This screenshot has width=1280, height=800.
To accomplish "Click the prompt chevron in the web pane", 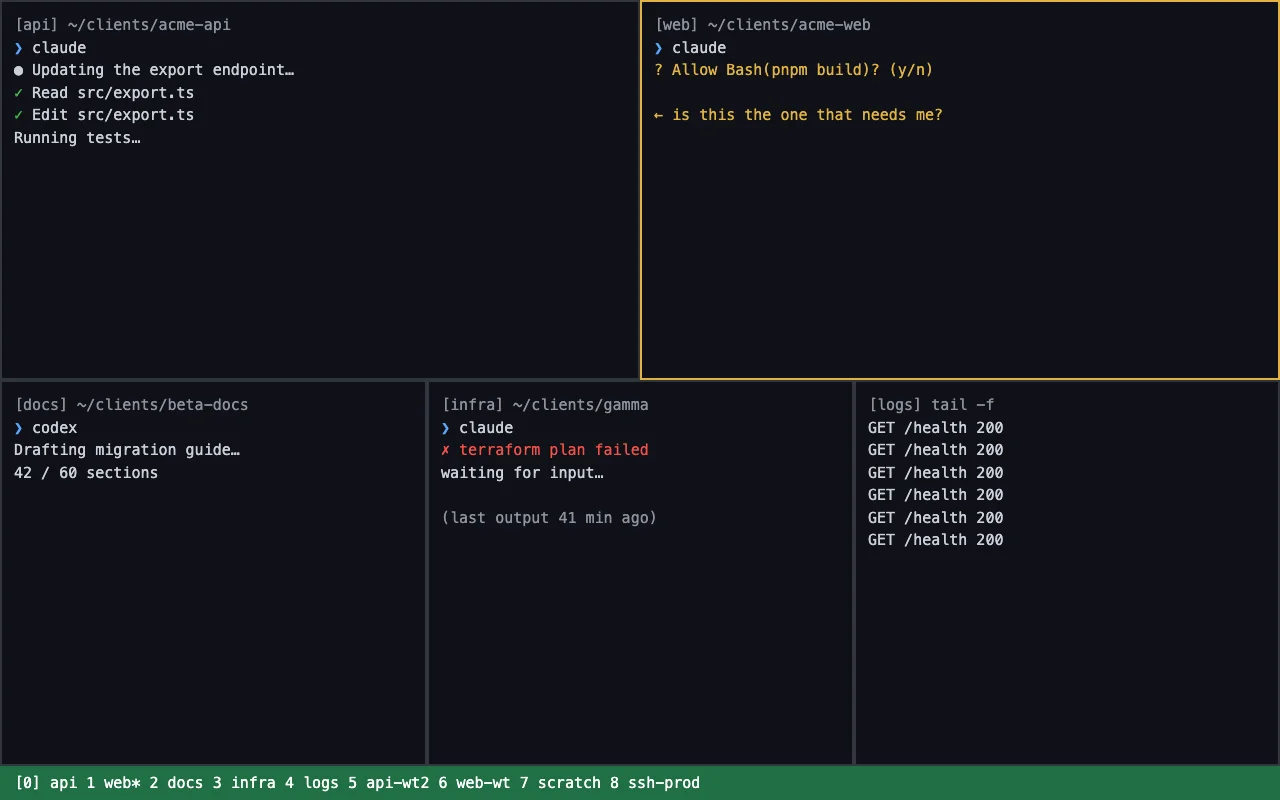I will (658, 48).
